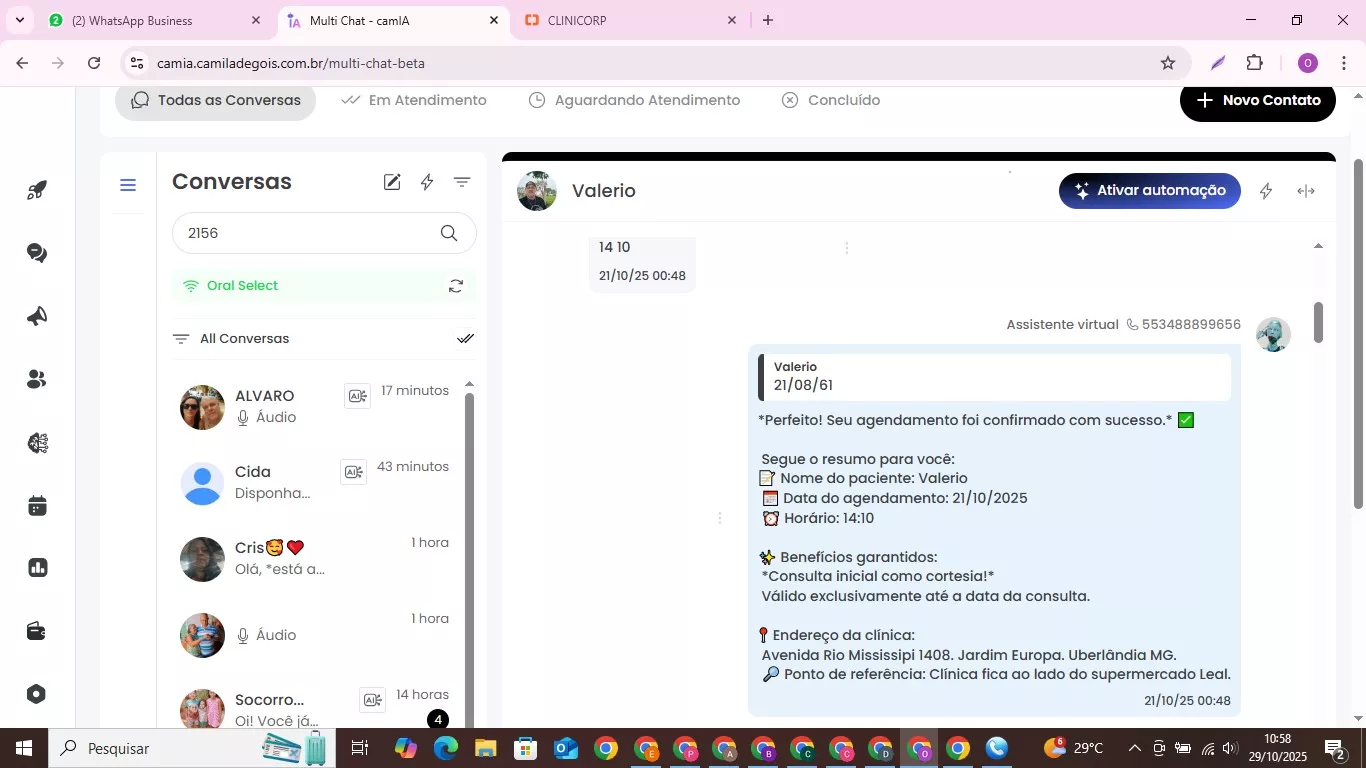Open the conversations filter dropdown icon
This screenshot has width=1366, height=768.
click(x=462, y=182)
